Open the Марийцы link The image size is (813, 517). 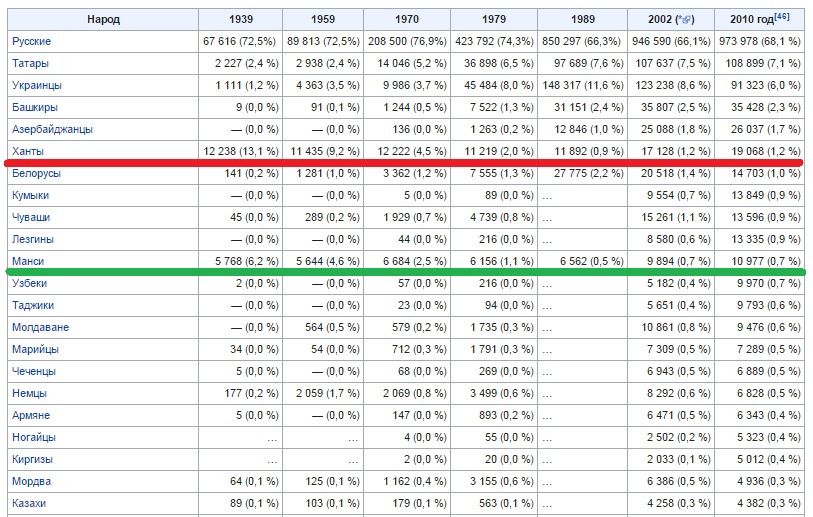click(x=35, y=350)
